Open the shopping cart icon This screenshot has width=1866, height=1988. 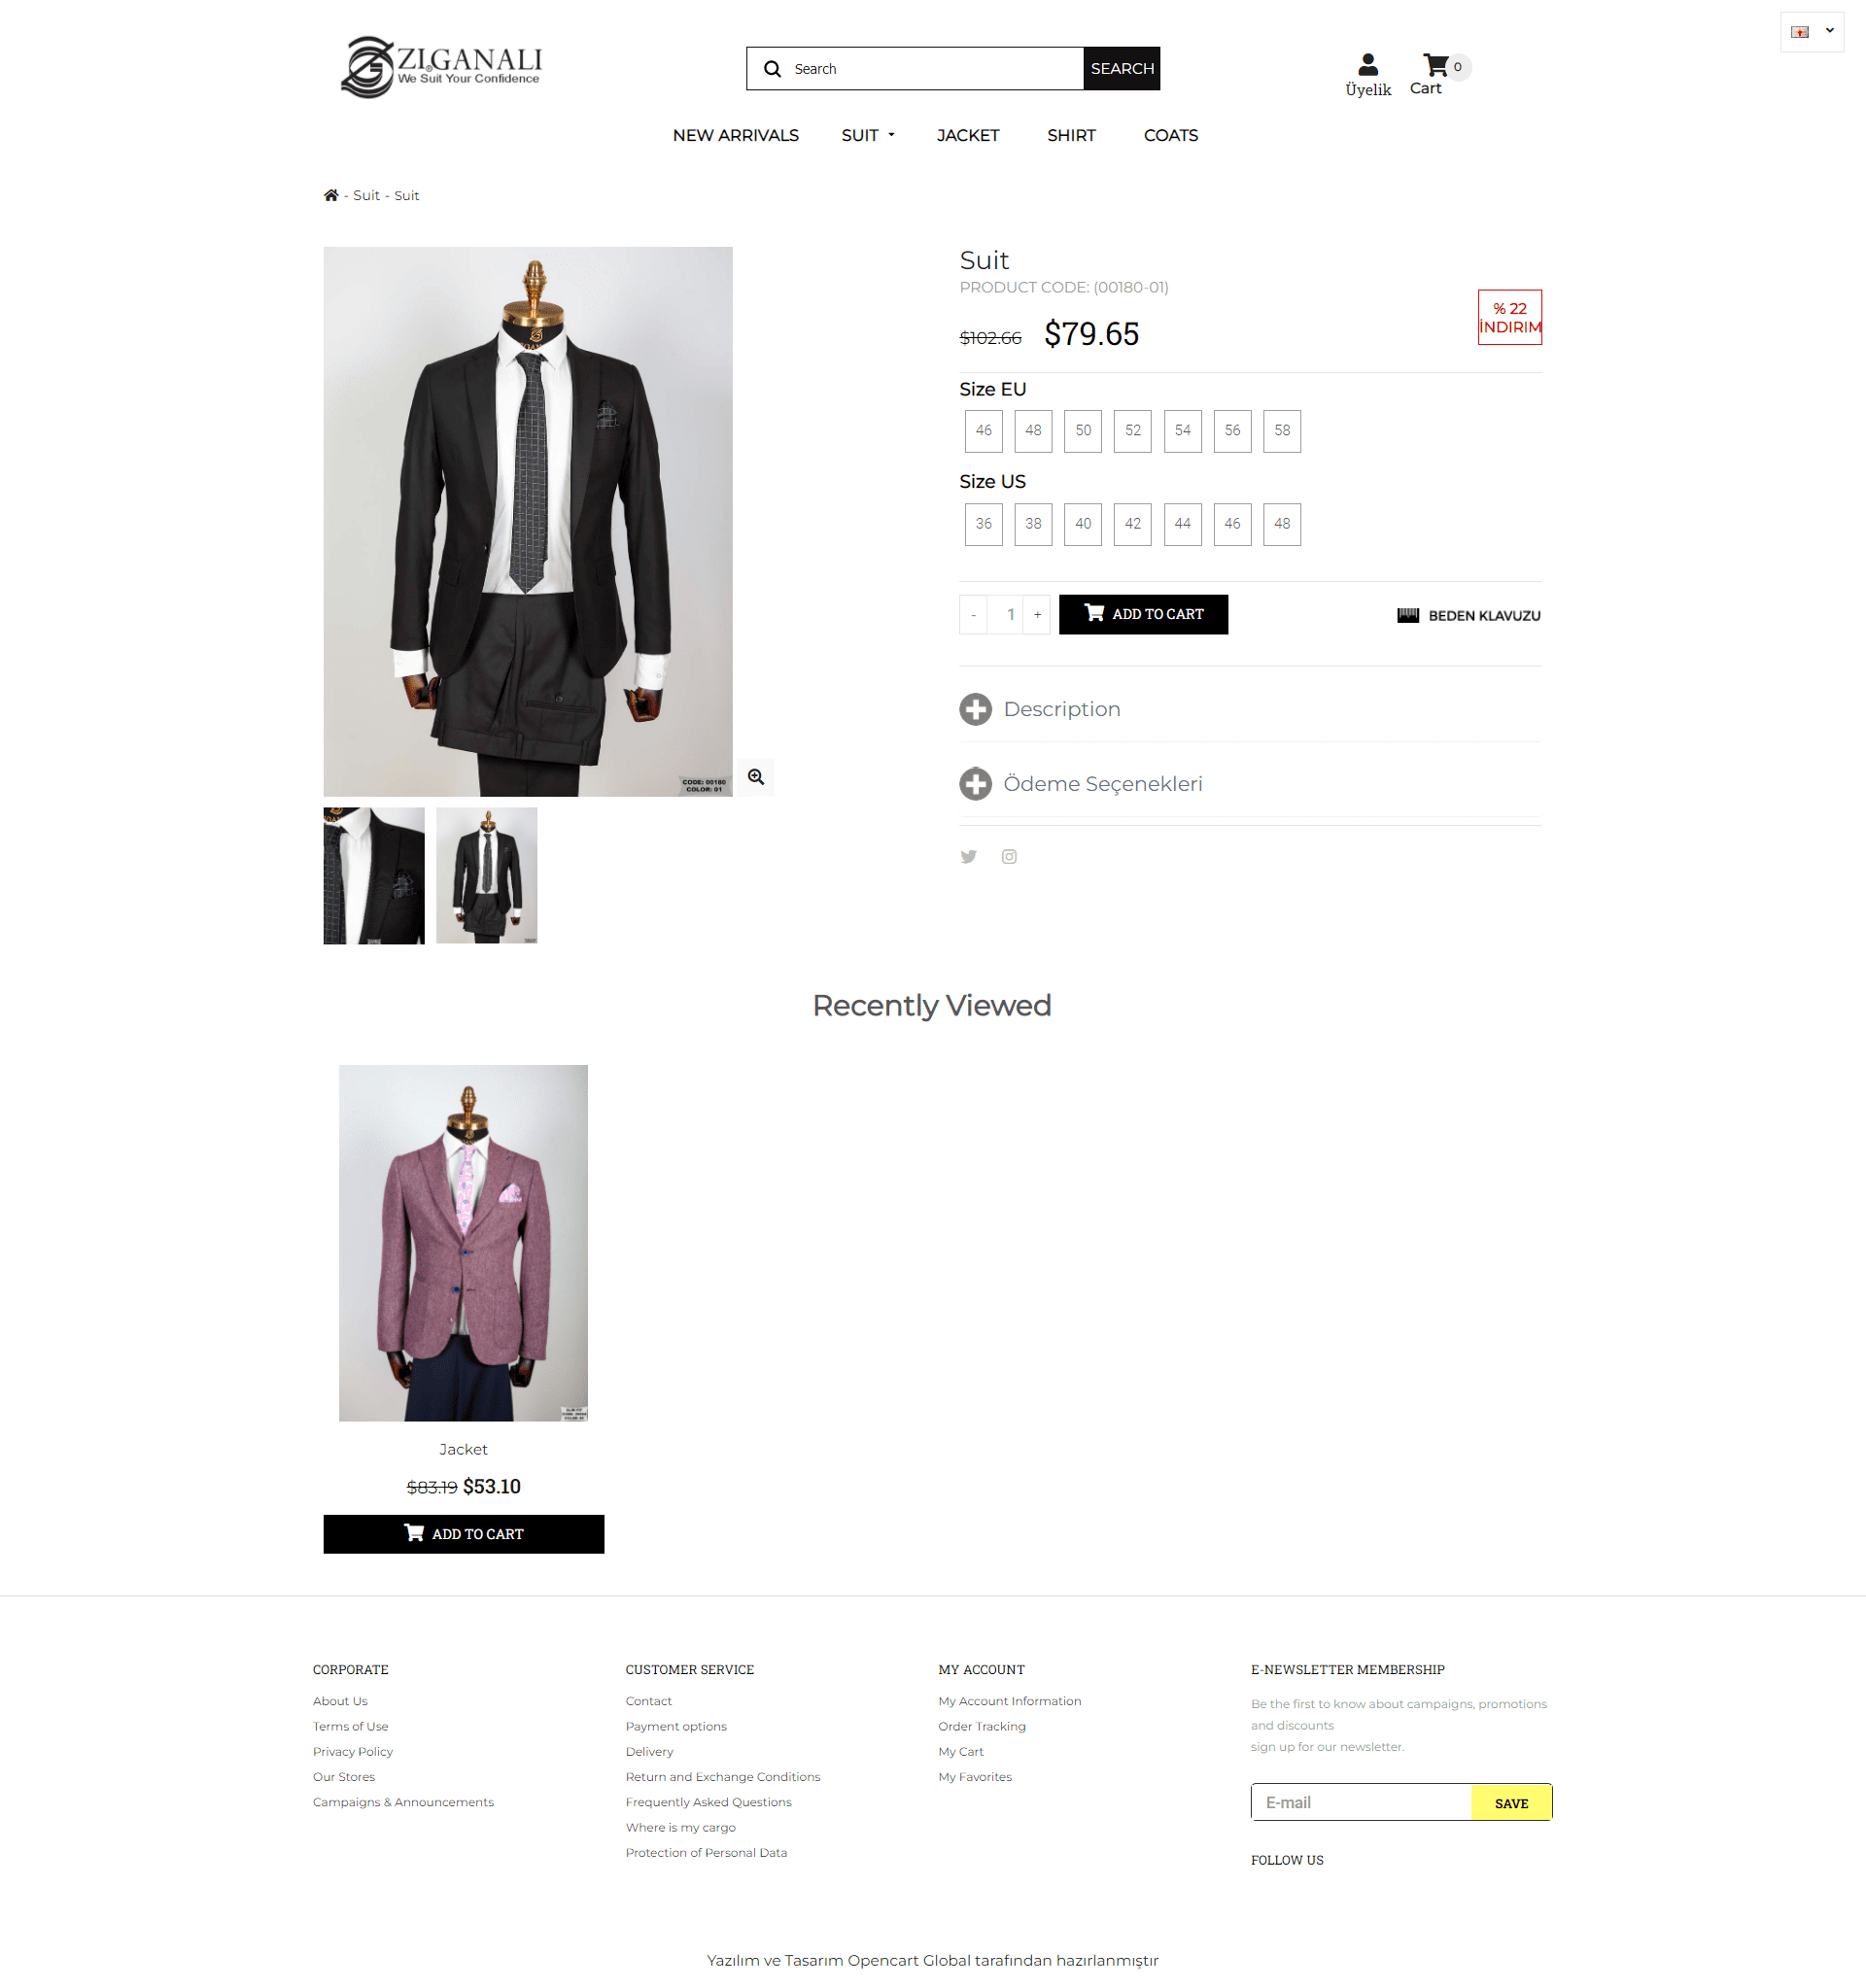[1436, 66]
